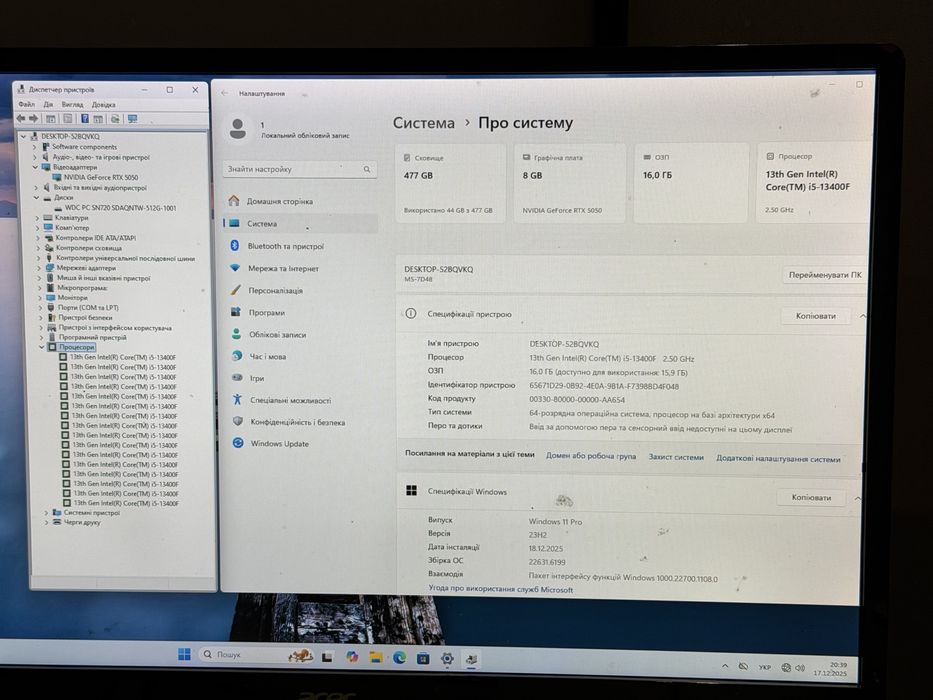The image size is (933, 700).
Task: Open Конфіденційність і безпека settings
Action: 300,422
